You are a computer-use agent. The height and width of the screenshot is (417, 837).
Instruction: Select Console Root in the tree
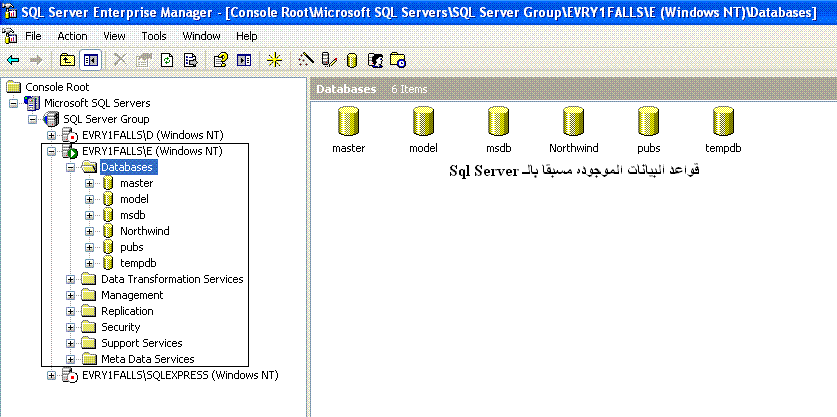click(57, 87)
